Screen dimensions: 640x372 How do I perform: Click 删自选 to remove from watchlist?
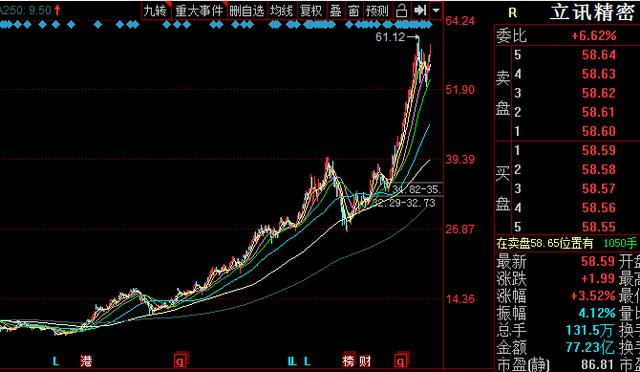[247, 11]
